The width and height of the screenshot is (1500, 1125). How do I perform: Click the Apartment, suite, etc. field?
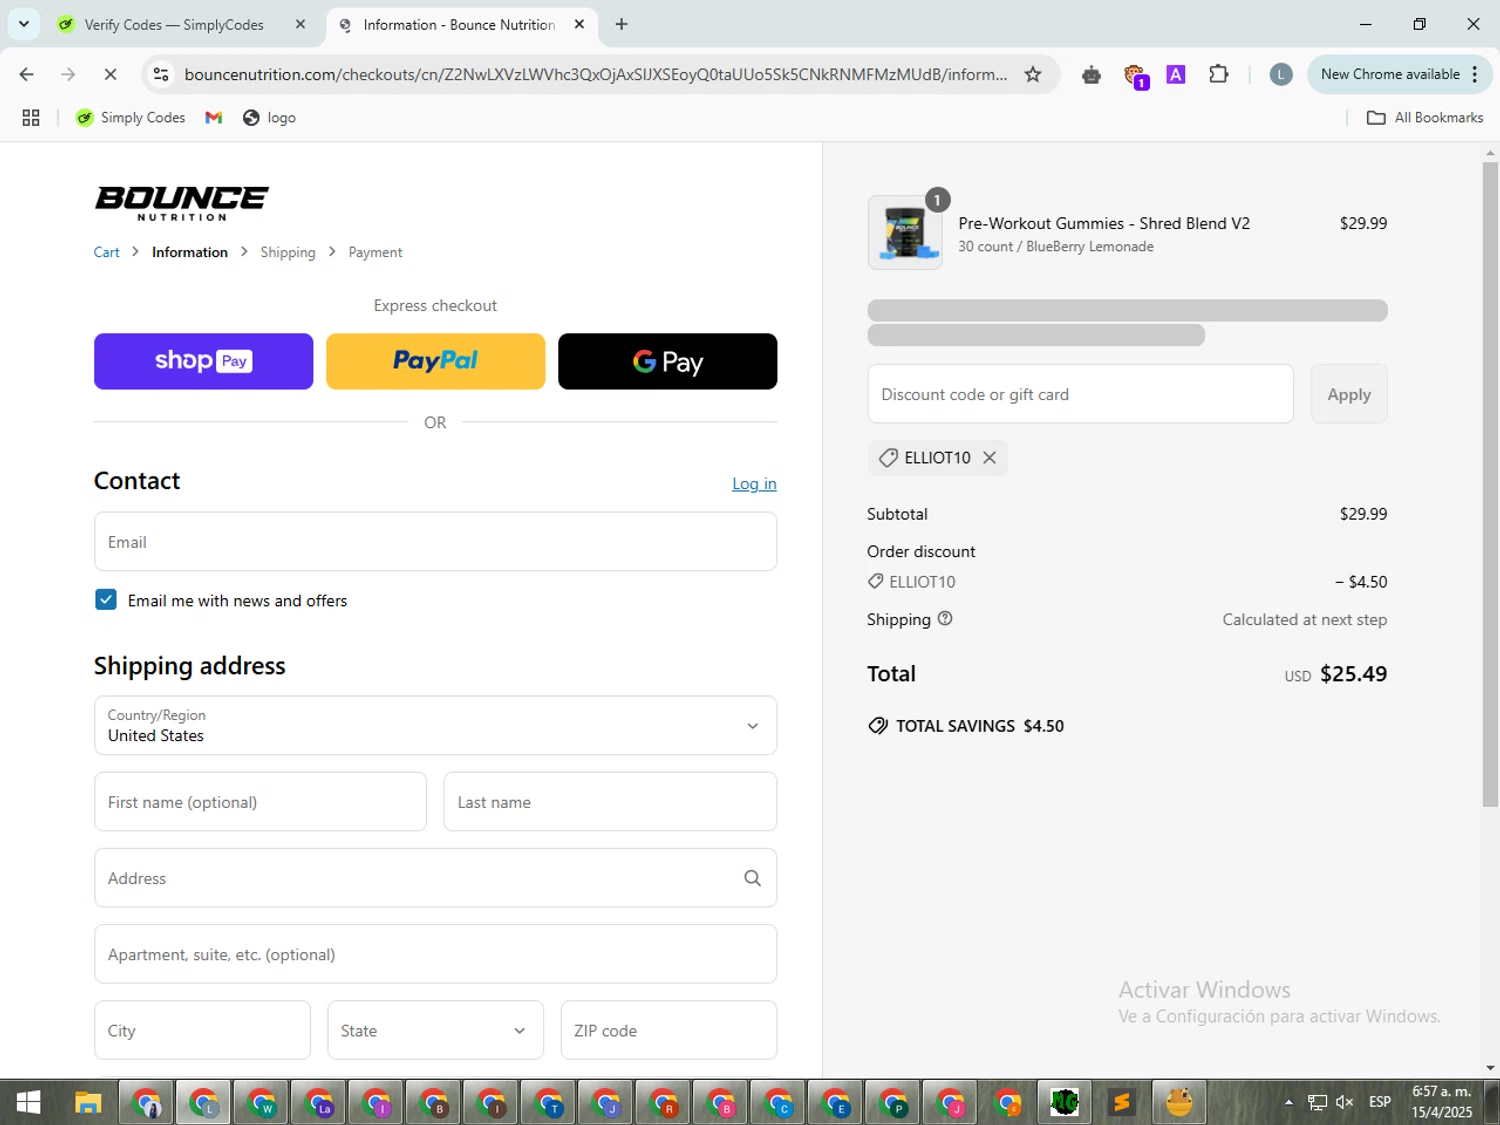(x=435, y=954)
